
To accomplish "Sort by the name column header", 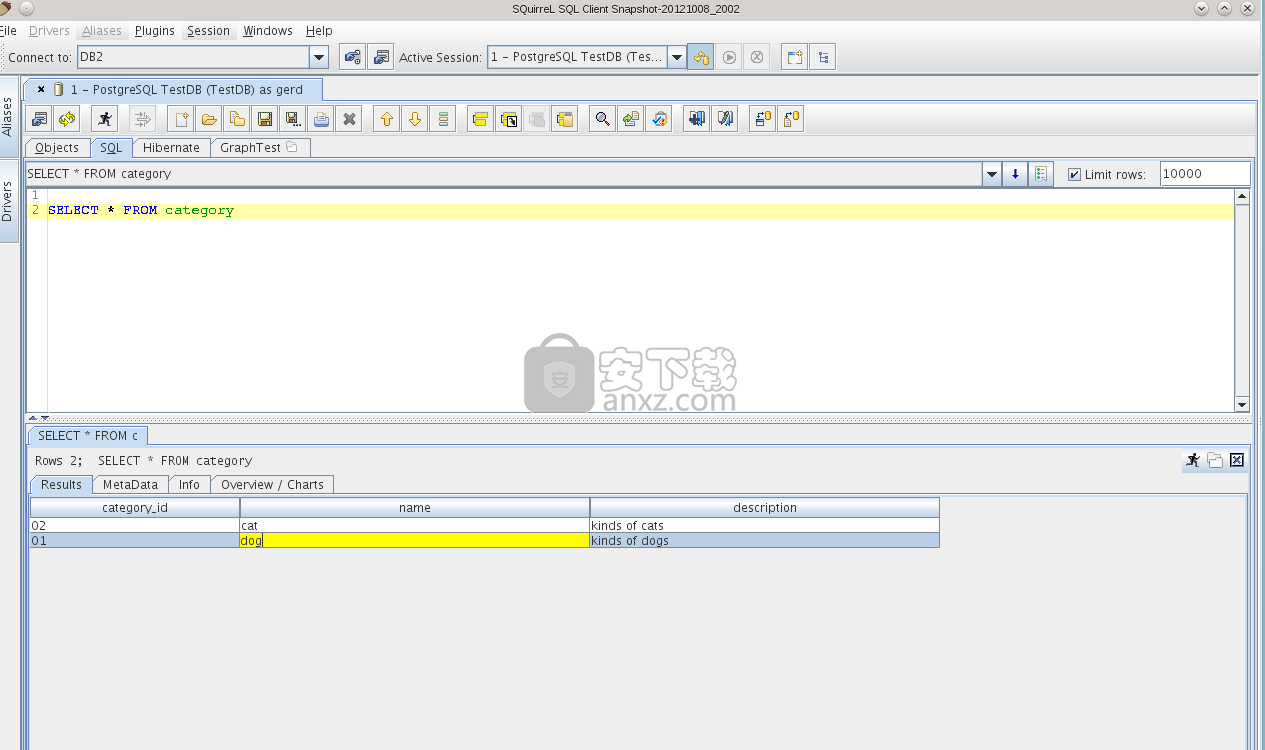I will (415, 508).
